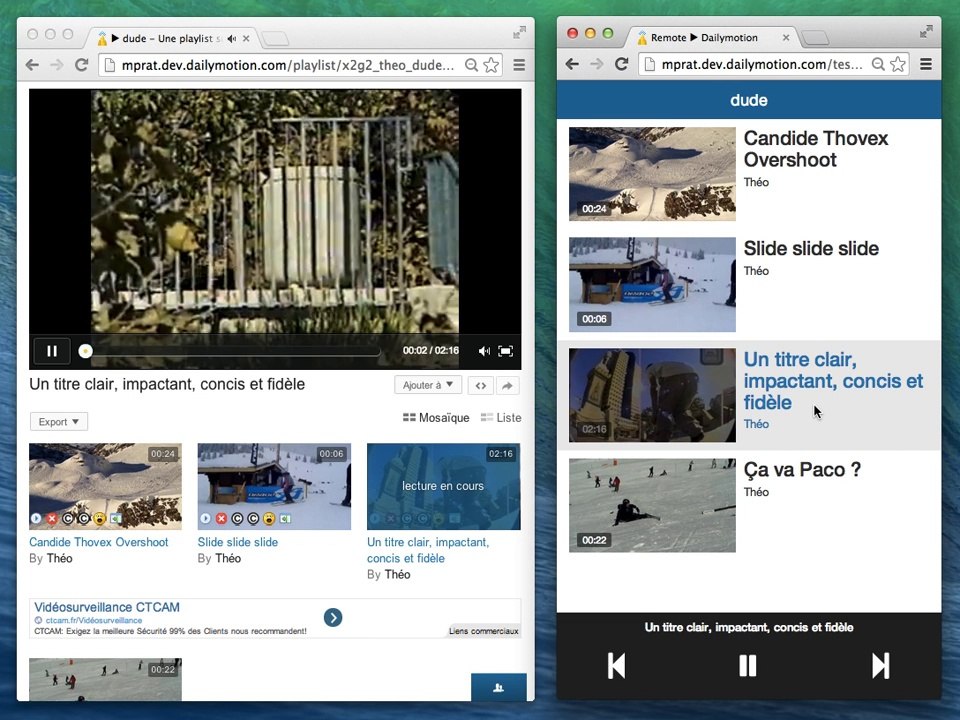Switch to Liste view
This screenshot has height=720, width=960.
click(501, 418)
